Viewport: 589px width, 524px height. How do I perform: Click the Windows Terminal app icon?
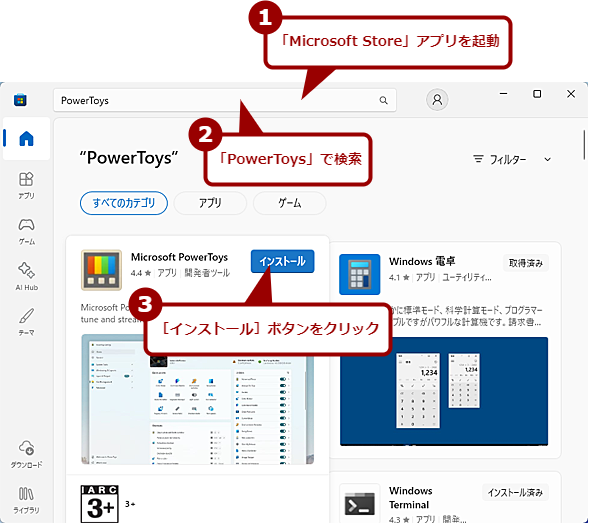[359, 504]
